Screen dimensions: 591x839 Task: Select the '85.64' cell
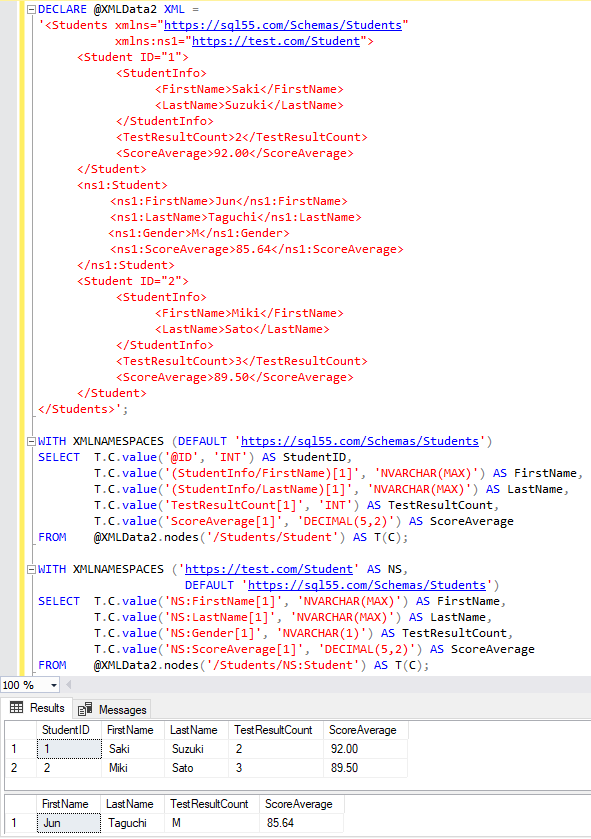(302, 823)
